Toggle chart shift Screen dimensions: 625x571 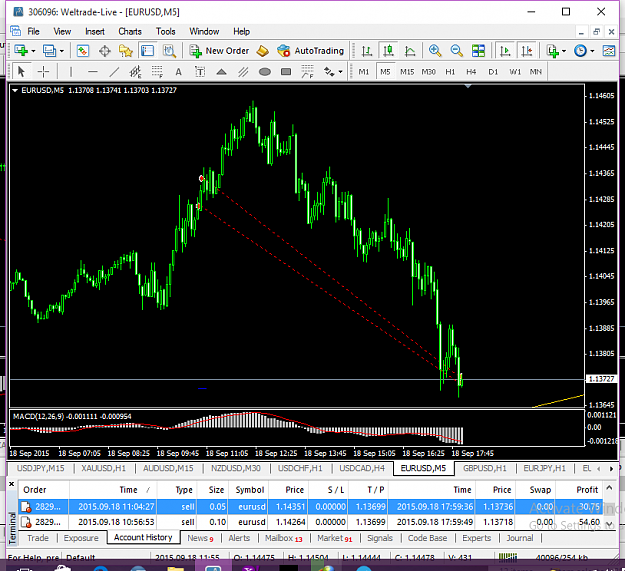coord(527,51)
